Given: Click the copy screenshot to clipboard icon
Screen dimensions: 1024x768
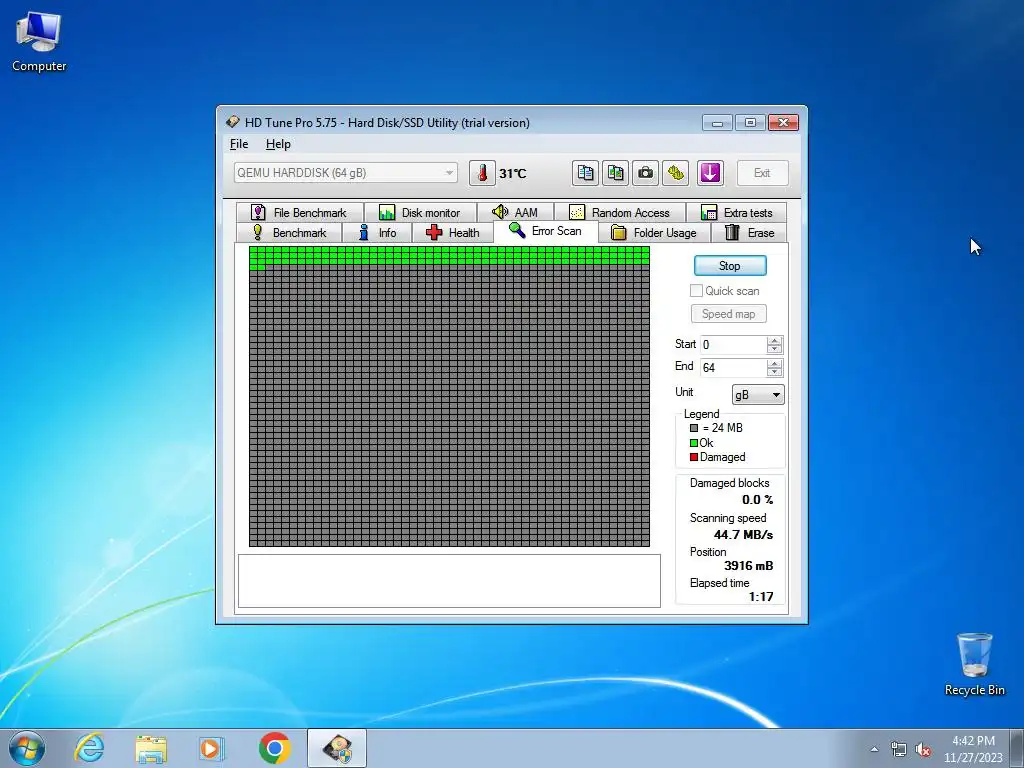Looking at the screenshot, I should coord(616,173).
